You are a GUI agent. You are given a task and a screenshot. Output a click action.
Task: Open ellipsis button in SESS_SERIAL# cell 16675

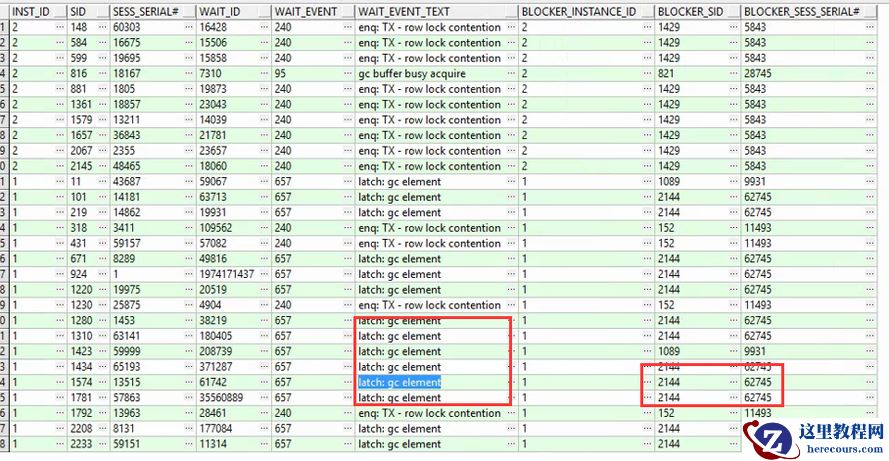[x=188, y=43]
